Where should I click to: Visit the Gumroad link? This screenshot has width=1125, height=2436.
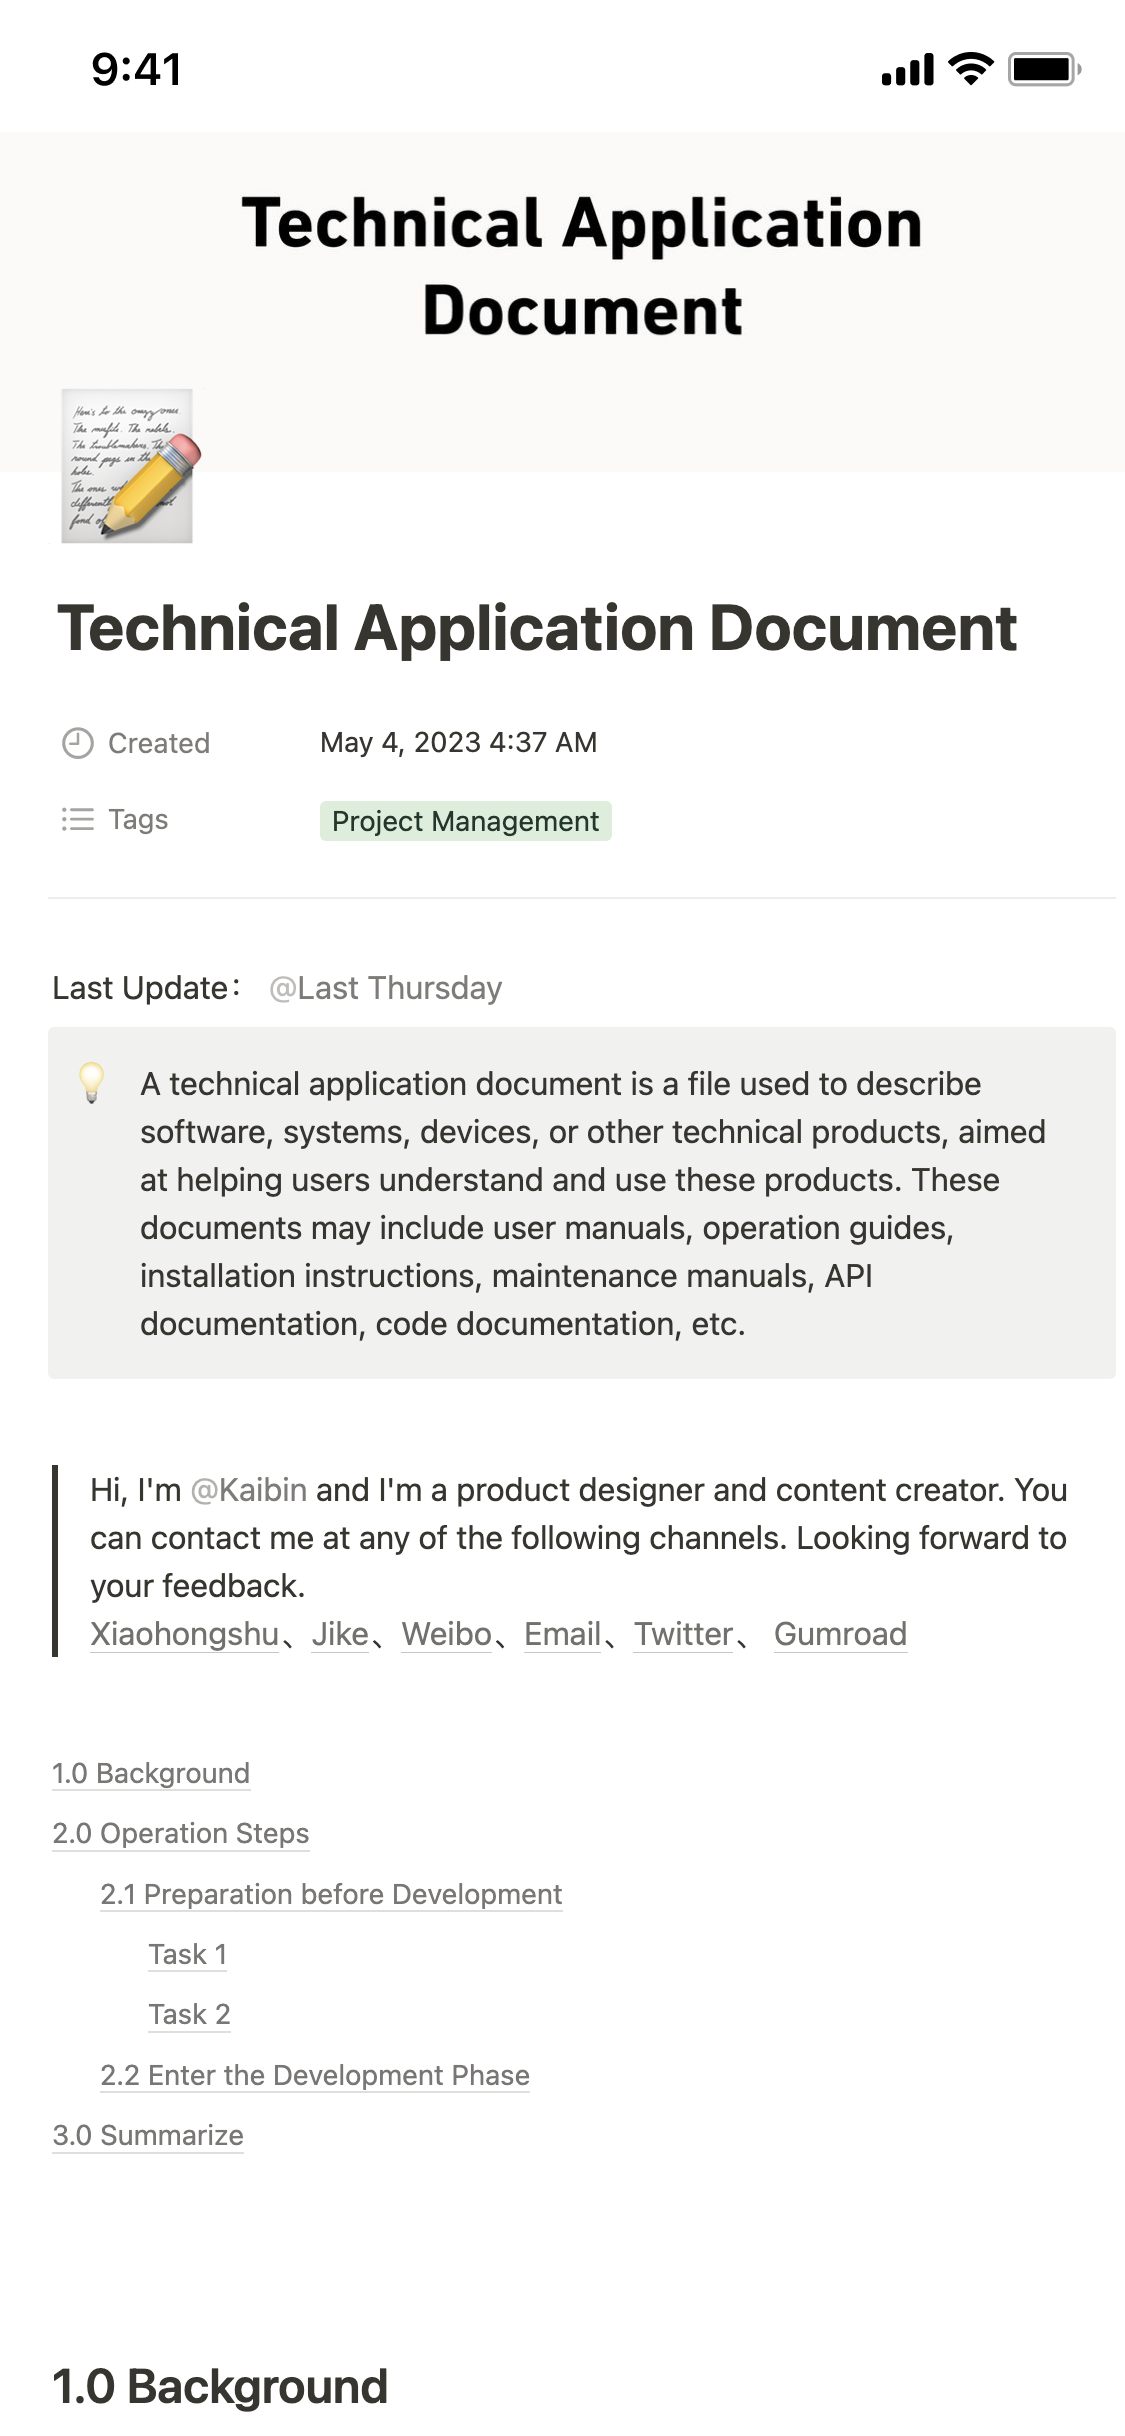pos(840,1634)
